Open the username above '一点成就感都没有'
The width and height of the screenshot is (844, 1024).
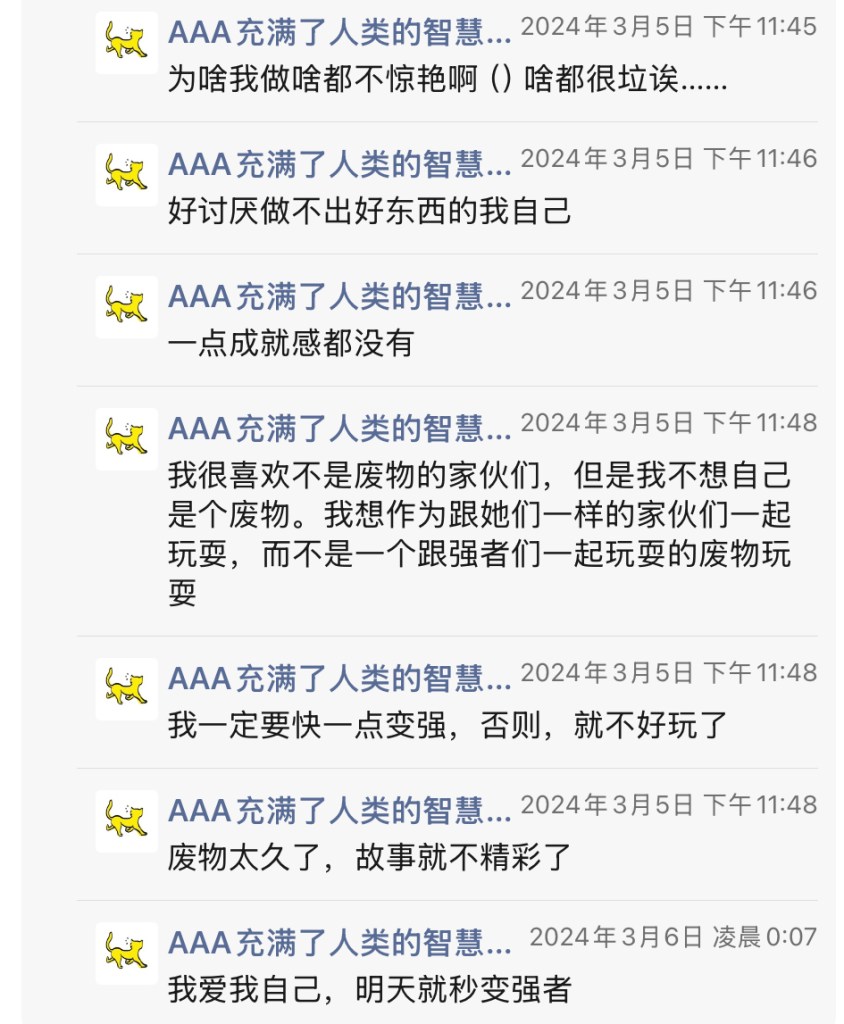coord(339,294)
